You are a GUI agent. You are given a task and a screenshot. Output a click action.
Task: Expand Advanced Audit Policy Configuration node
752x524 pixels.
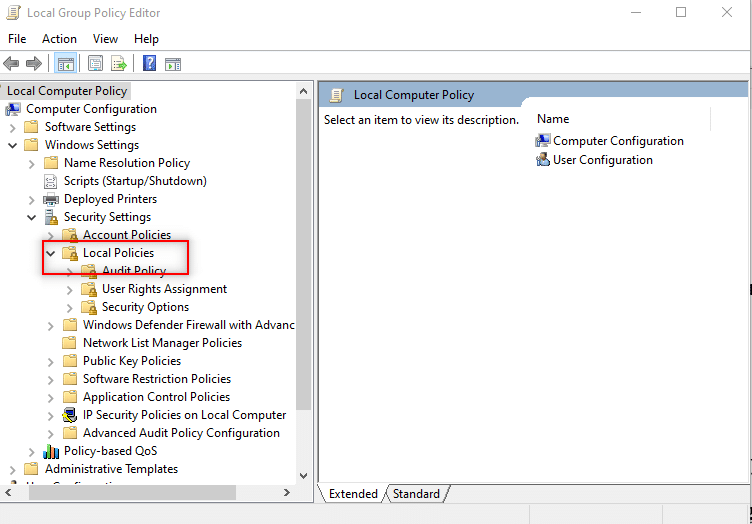point(51,434)
